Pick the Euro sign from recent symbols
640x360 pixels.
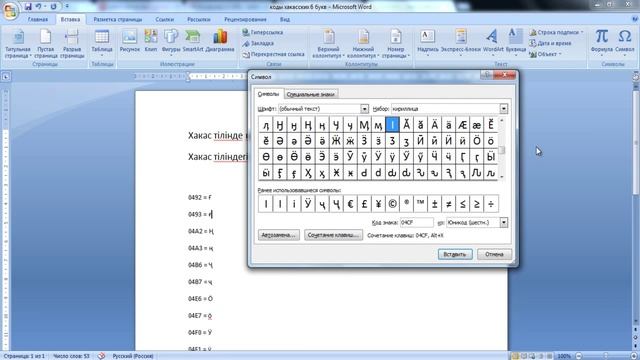pyautogui.click(x=350, y=204)
